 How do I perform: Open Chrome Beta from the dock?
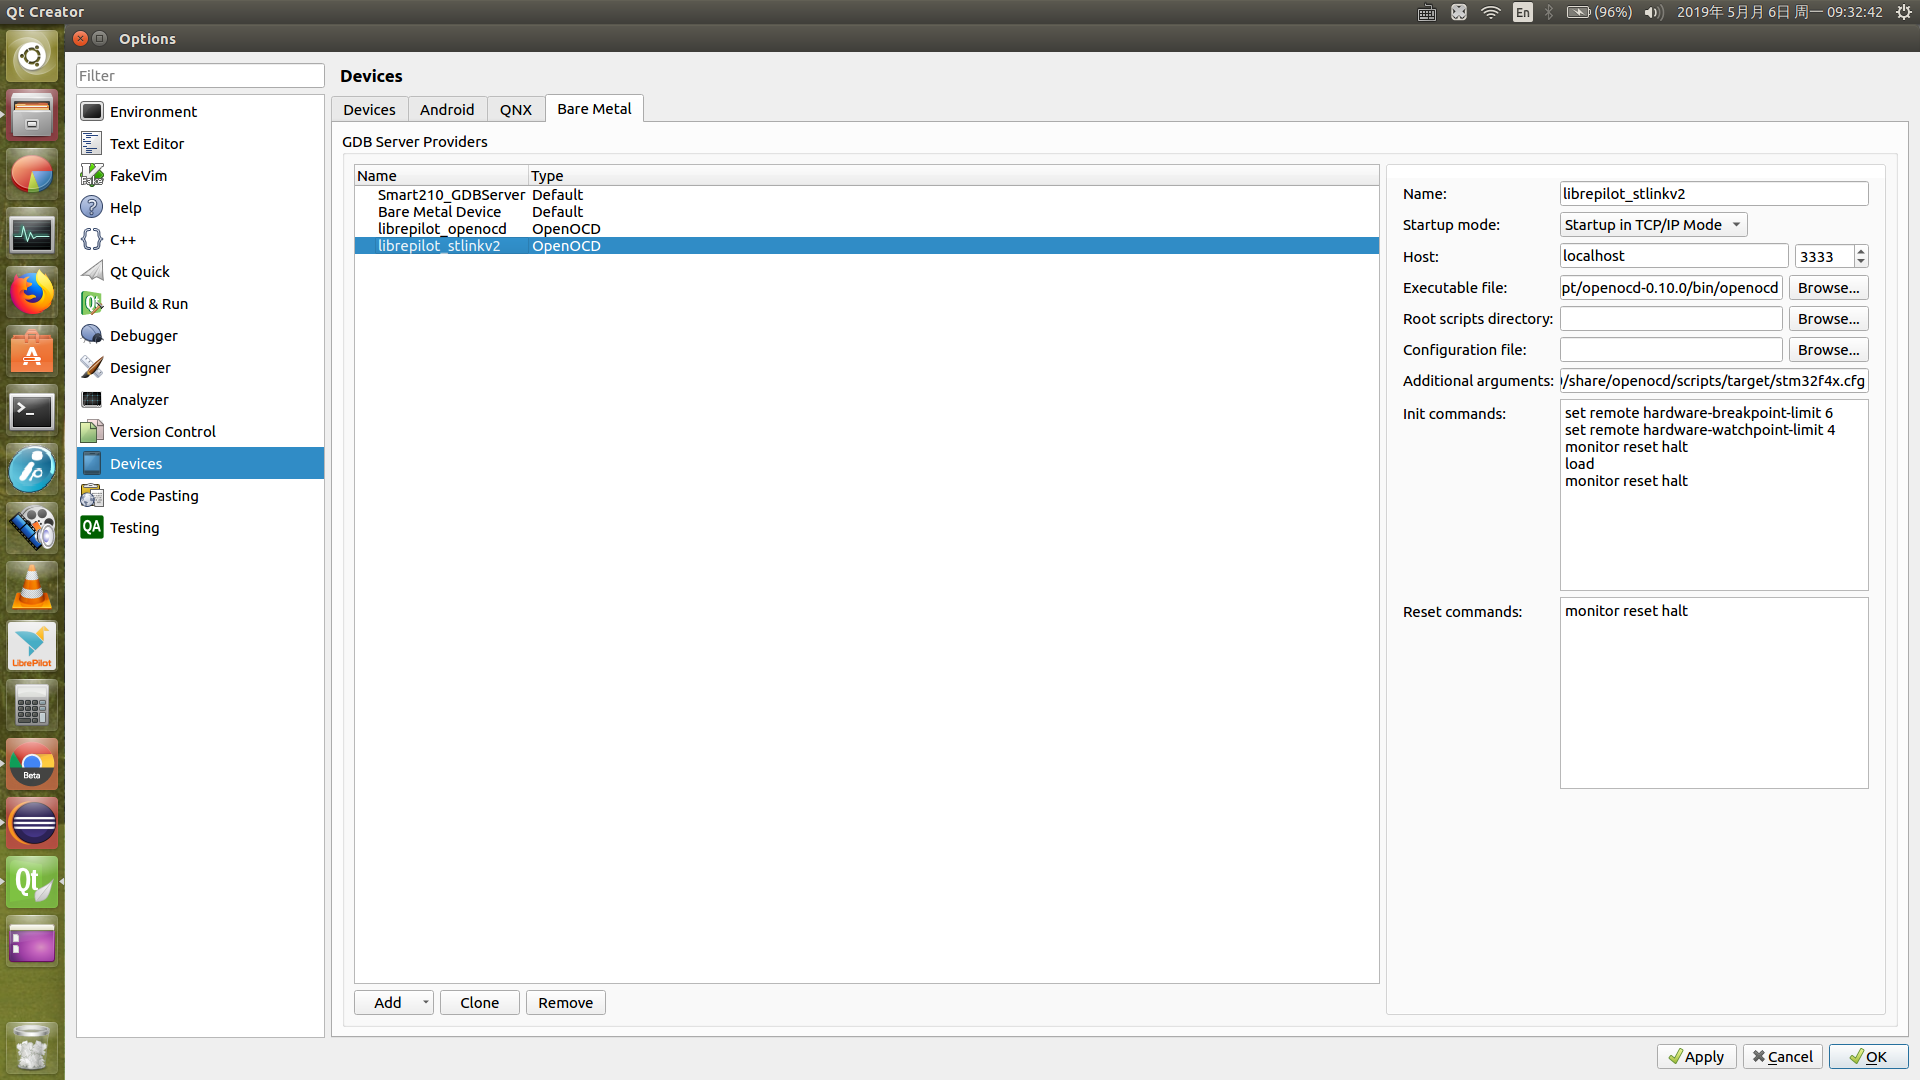click(x=32, y=763)
